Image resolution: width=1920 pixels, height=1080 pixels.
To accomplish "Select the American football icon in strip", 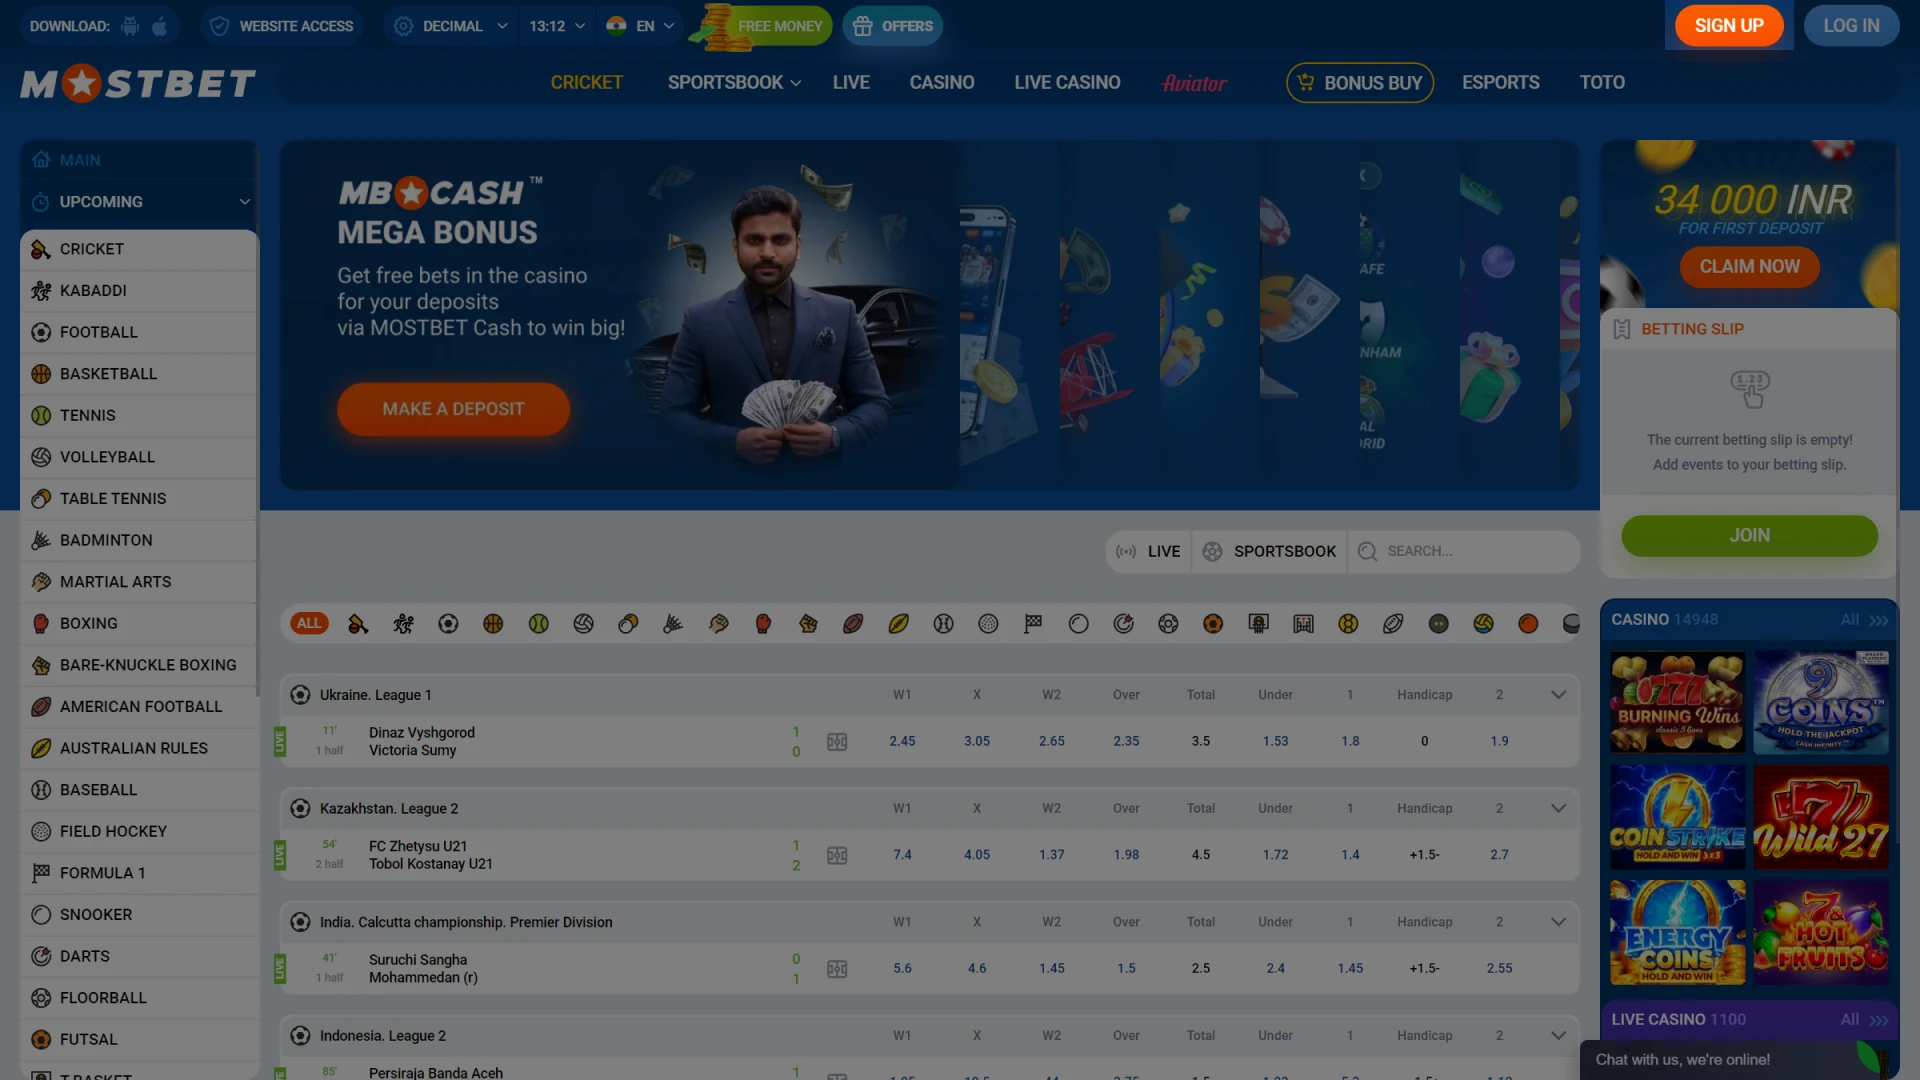I will 853,624.
